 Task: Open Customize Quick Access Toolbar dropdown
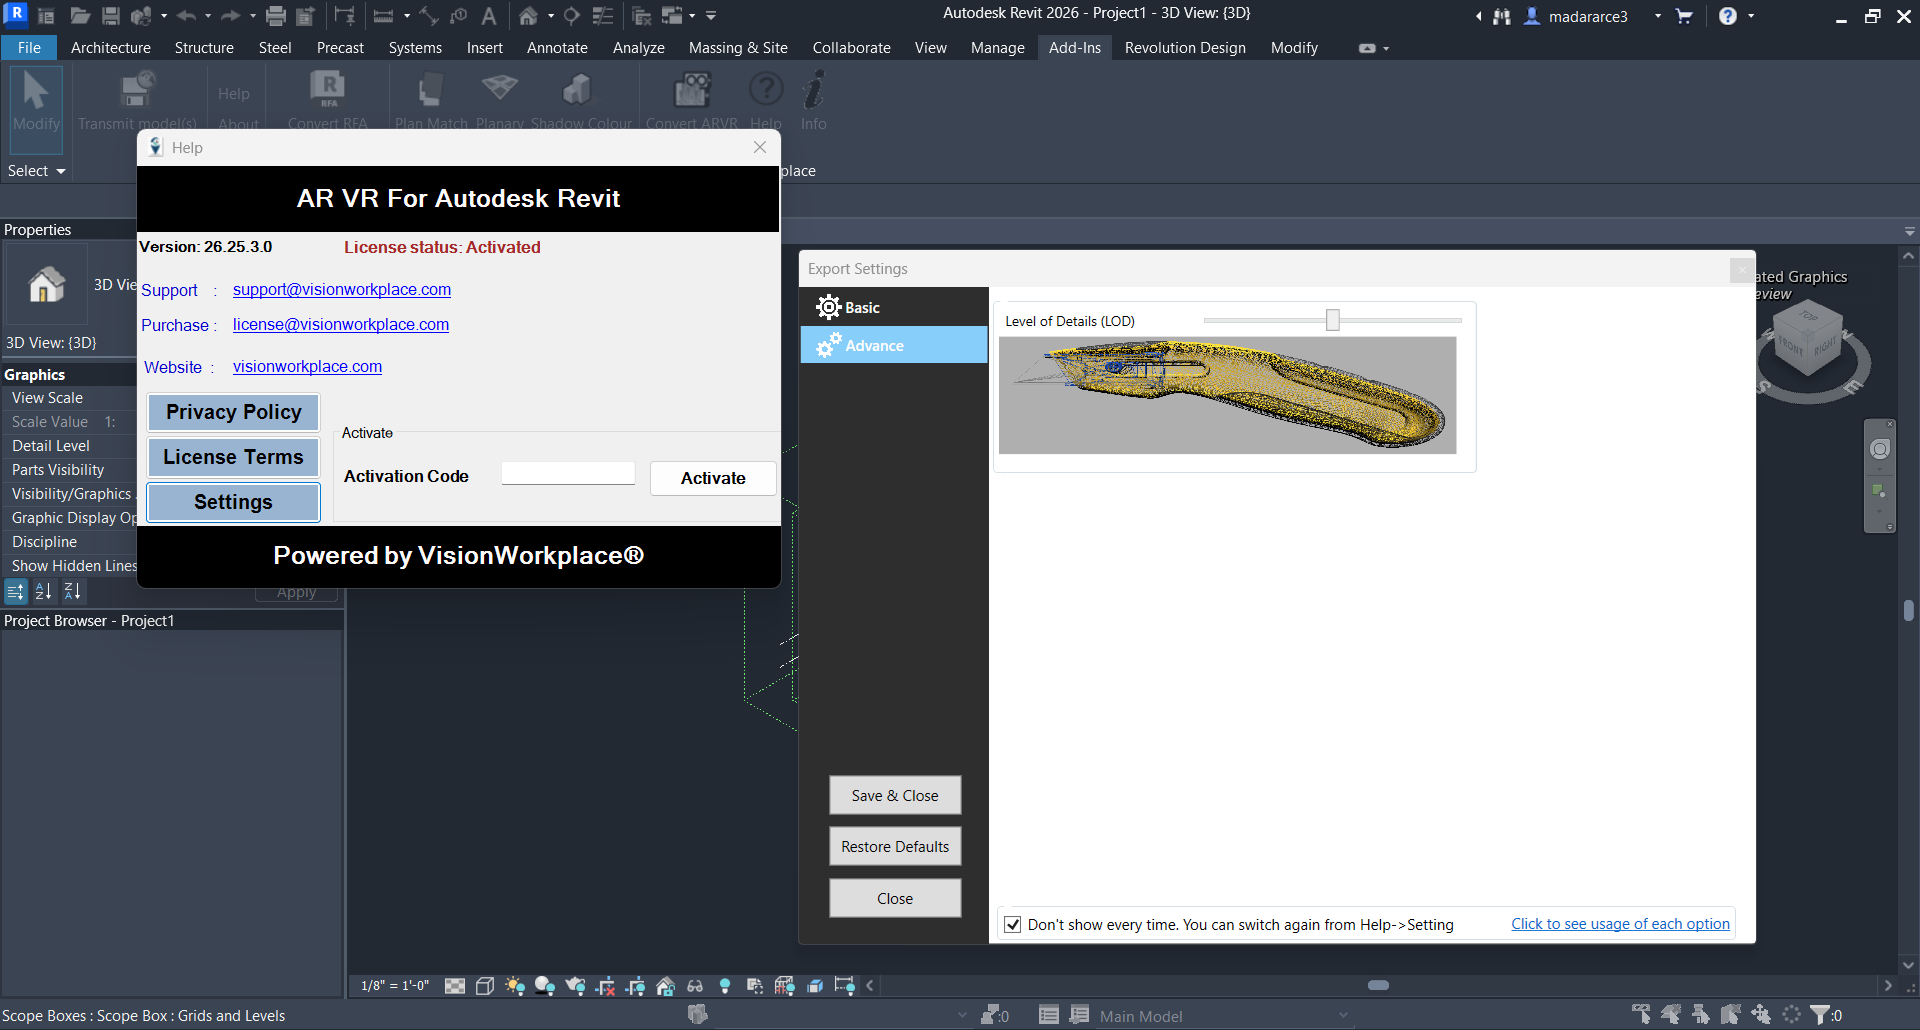[711, 16]
